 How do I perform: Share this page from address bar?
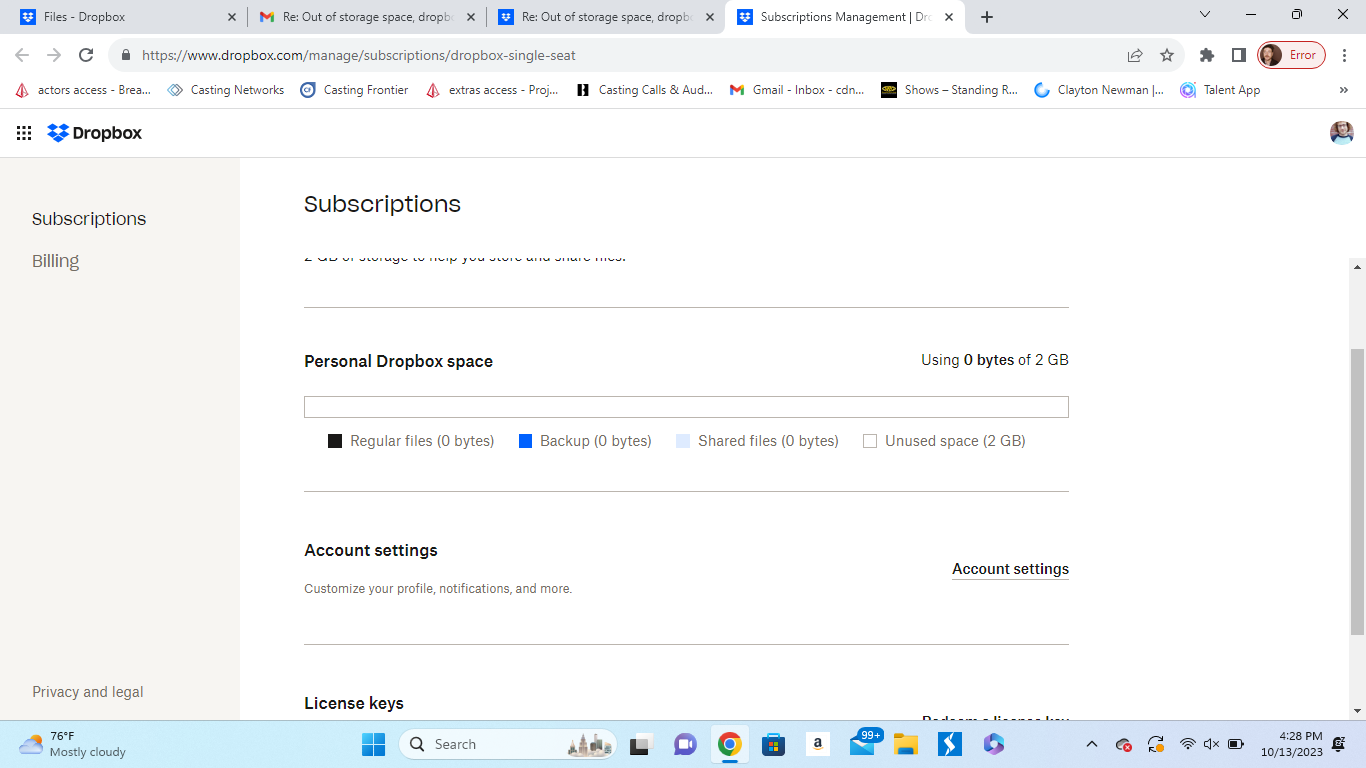1135,56
